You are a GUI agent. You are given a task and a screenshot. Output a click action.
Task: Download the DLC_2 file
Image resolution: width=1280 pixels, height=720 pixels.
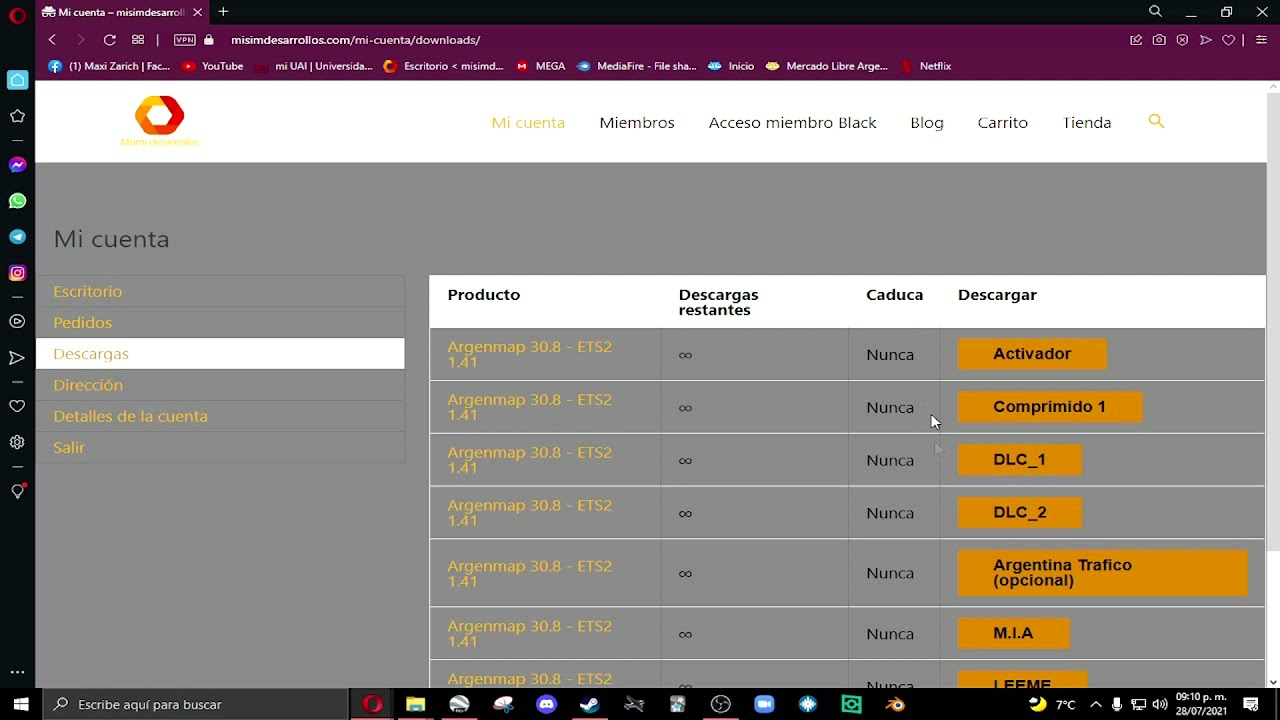(1019, 513)
